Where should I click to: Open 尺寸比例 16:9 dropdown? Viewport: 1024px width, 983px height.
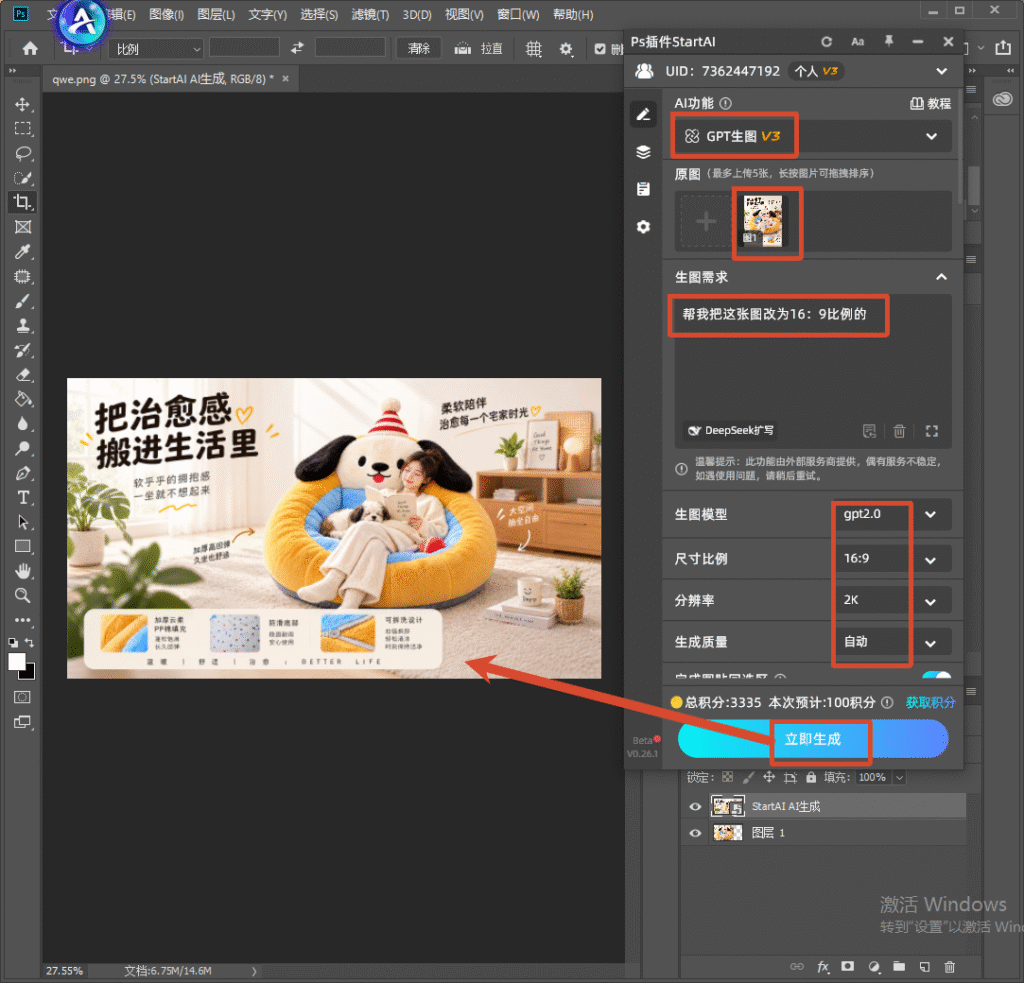coord(892,559)
